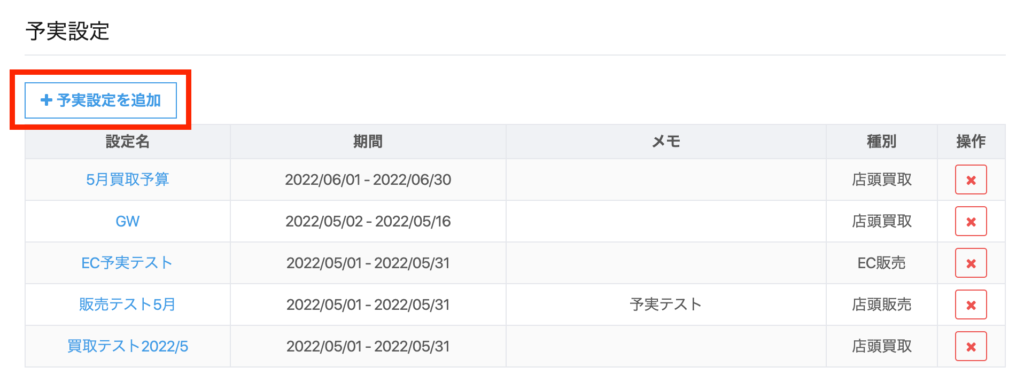This screenshot has width=1024, height=375.
Task: Click the 予実設定を追加 button
Action: point(101,101)
